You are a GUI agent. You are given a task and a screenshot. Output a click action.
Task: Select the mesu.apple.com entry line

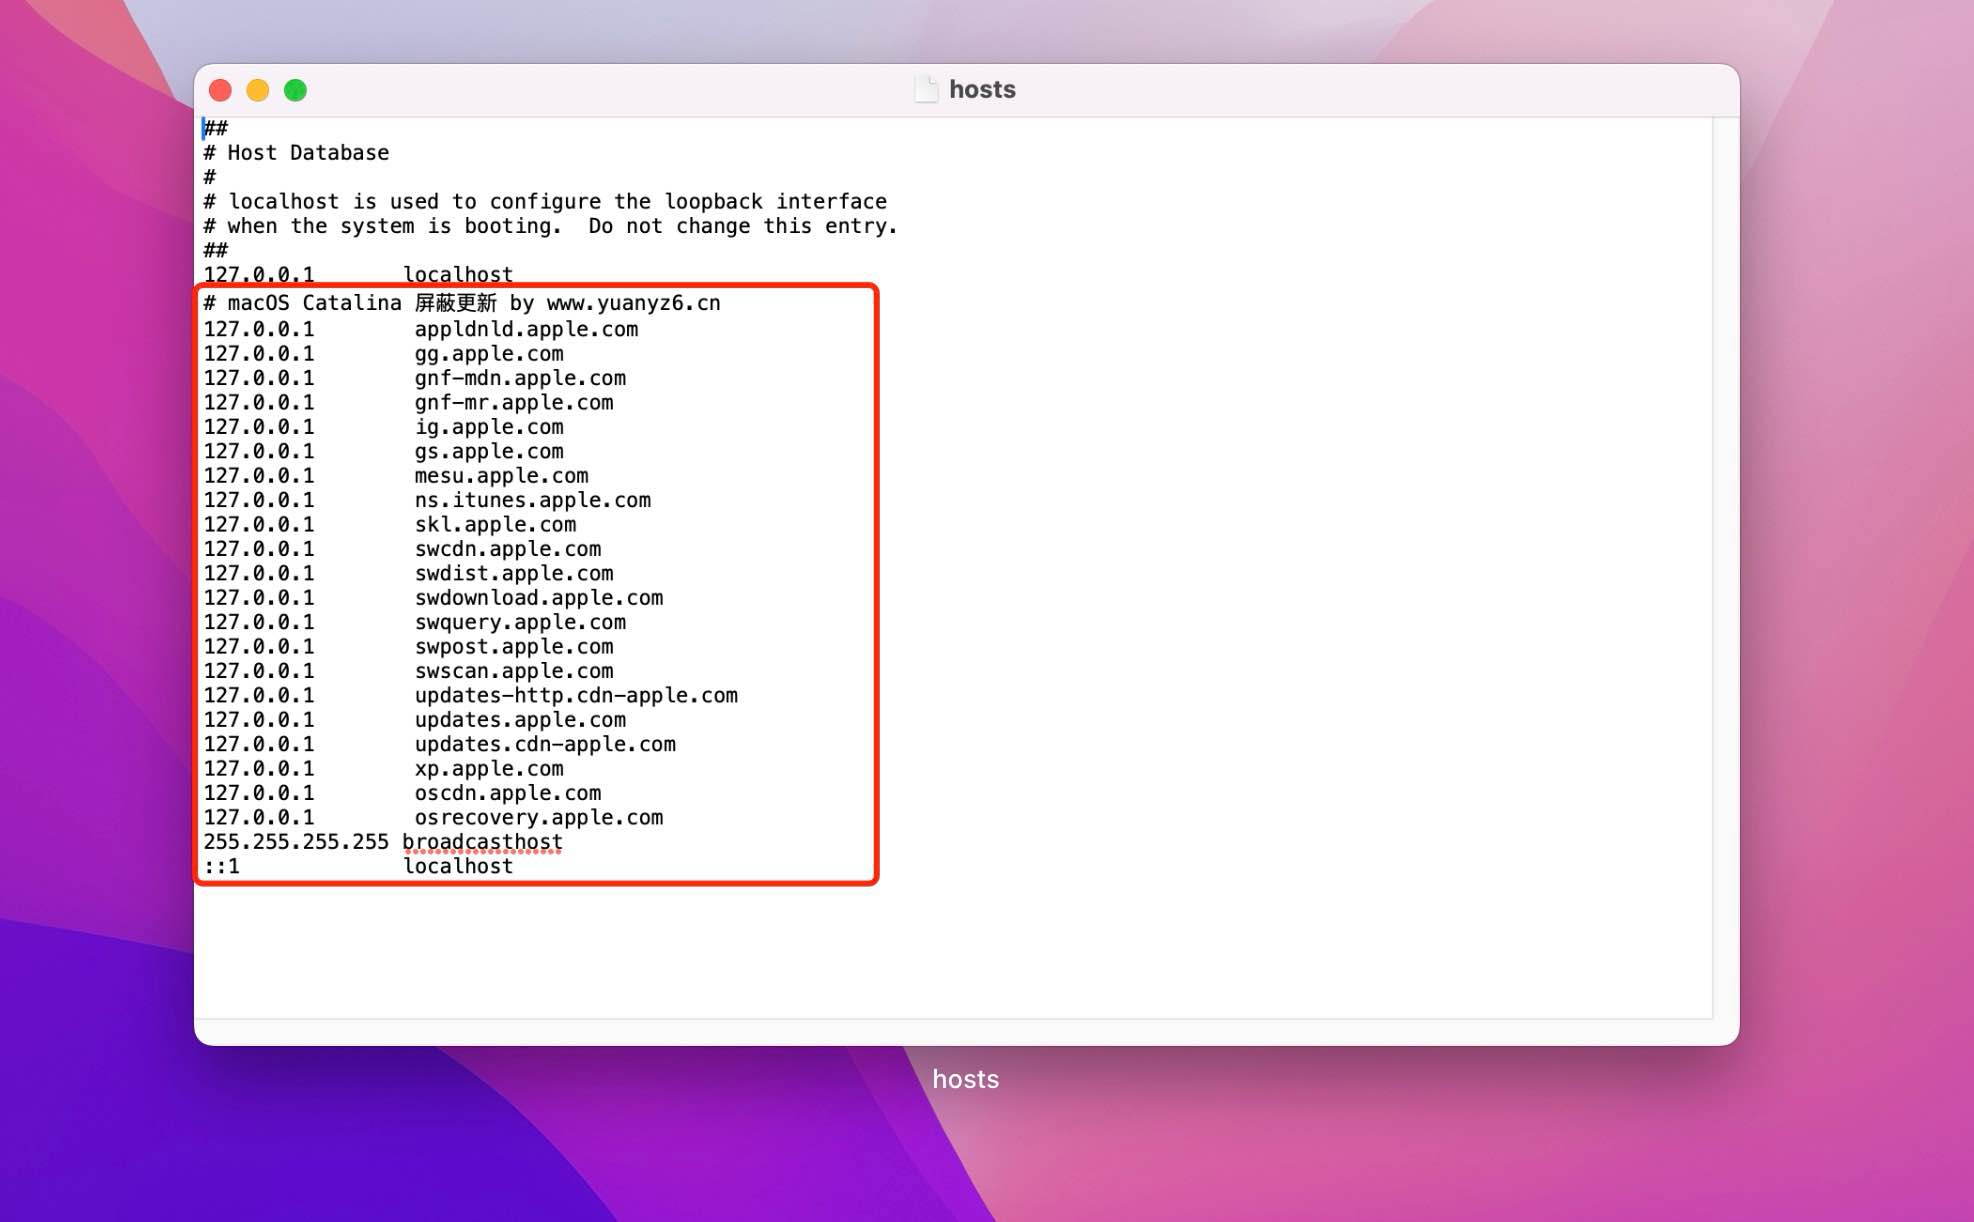pos(501,475)
